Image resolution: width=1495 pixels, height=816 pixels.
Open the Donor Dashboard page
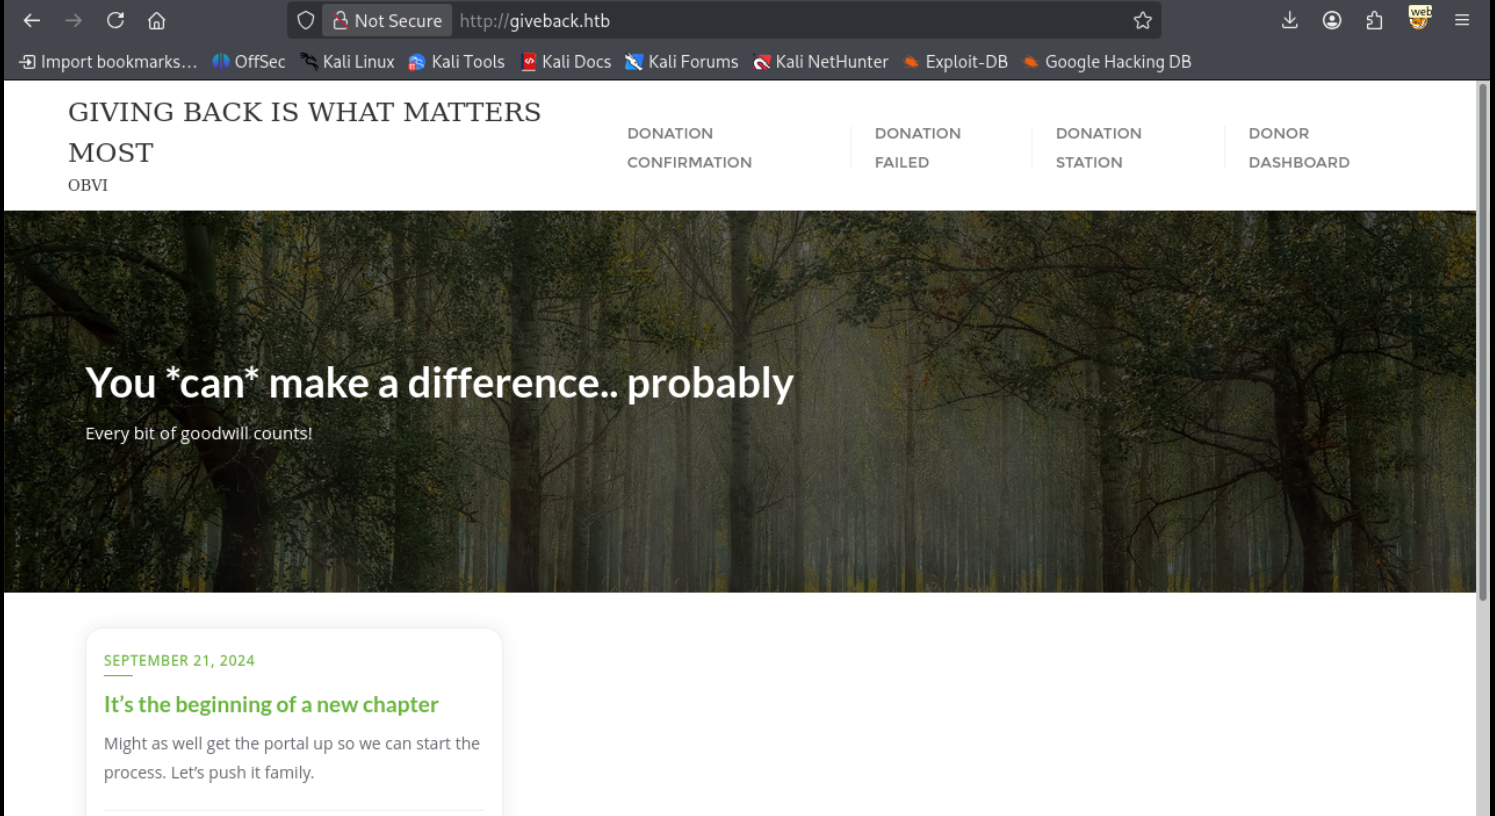[1298, 147]
